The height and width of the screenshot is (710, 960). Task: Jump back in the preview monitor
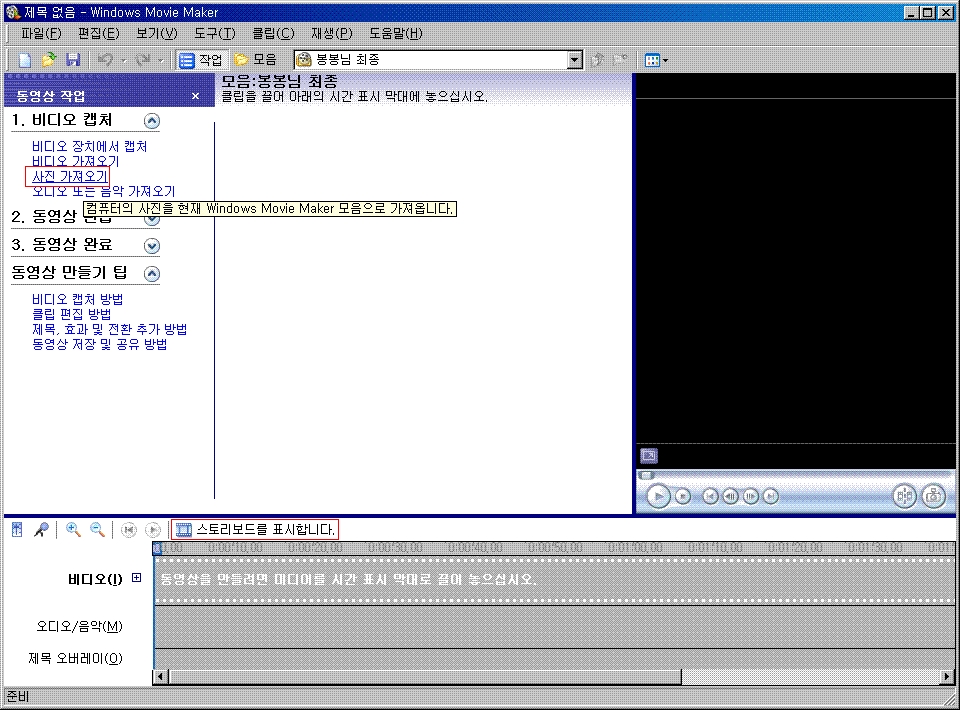[710, 496]
